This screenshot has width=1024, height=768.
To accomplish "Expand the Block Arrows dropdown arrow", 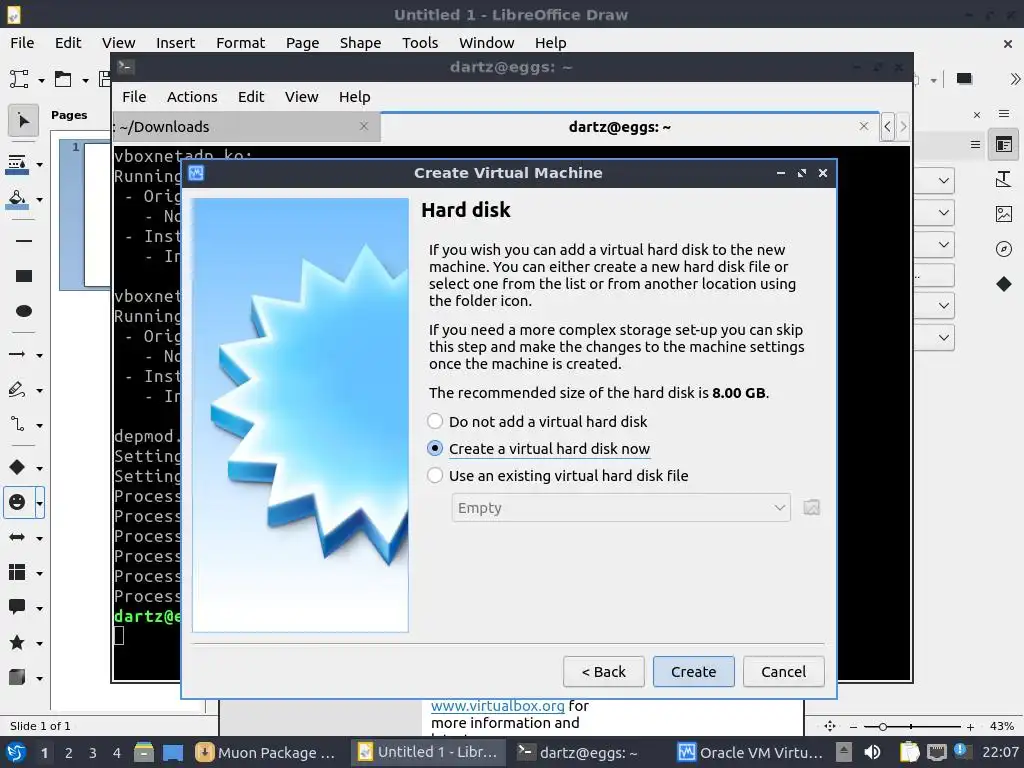I will click(x=40, y=538).
